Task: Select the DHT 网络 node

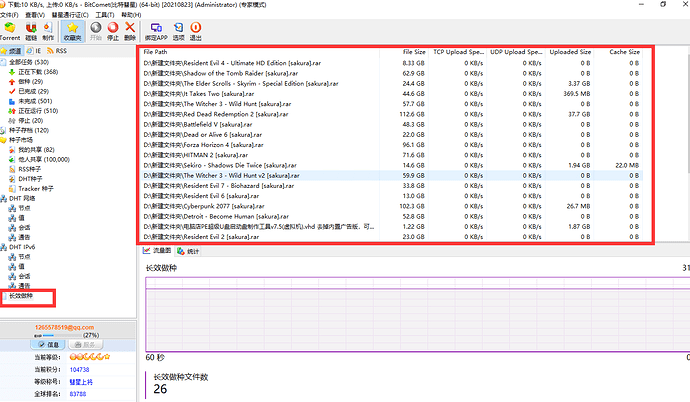Action: point(18,198)
